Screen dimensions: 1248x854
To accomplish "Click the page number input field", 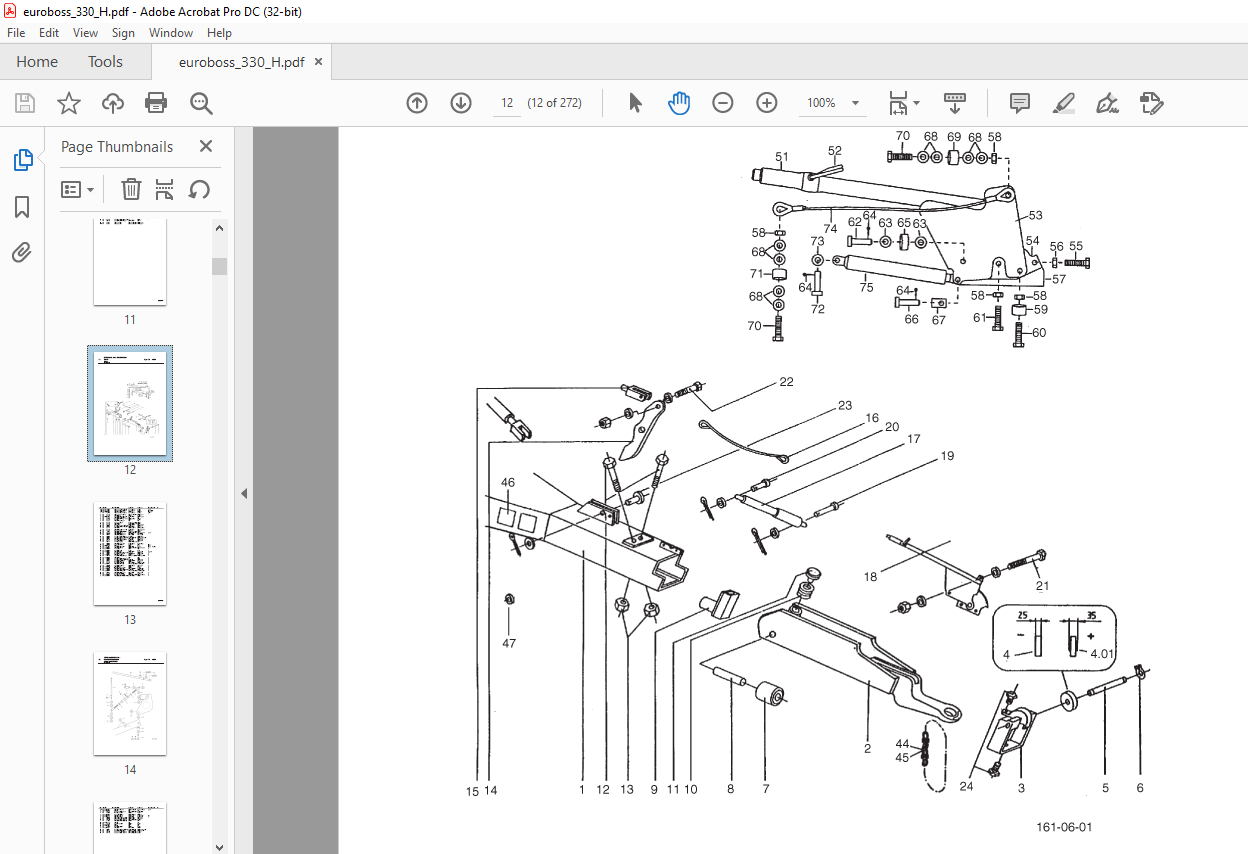I will 507,103.
